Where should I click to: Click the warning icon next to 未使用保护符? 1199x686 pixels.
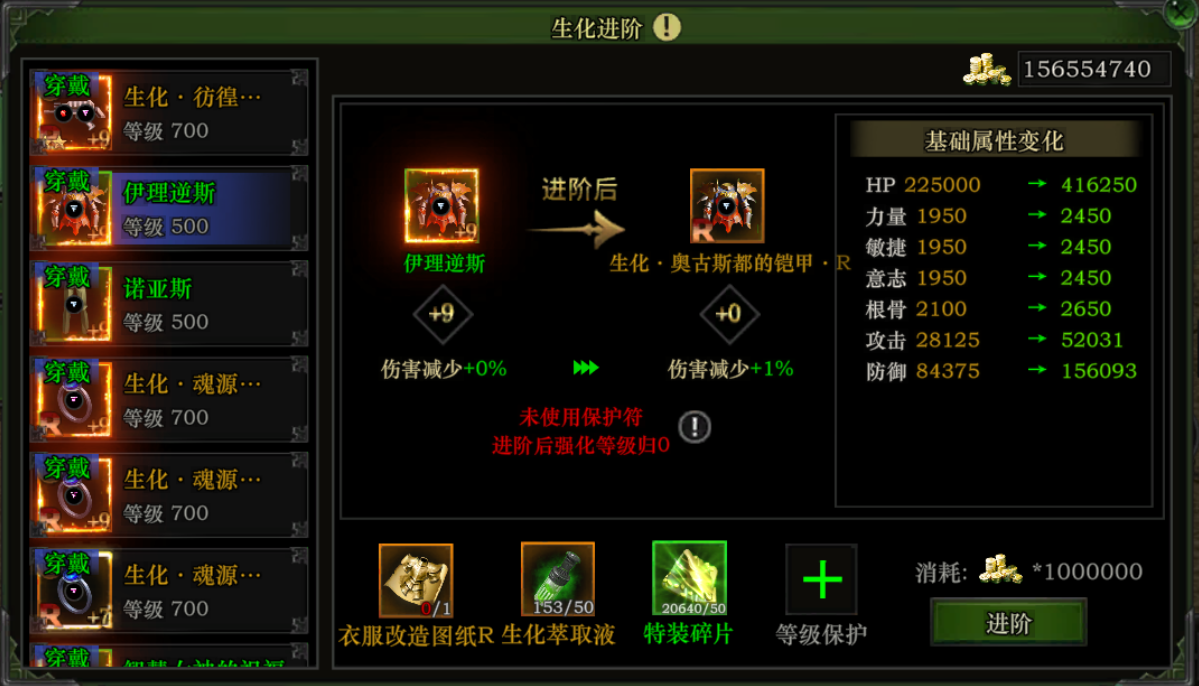(x=694, y=427)
